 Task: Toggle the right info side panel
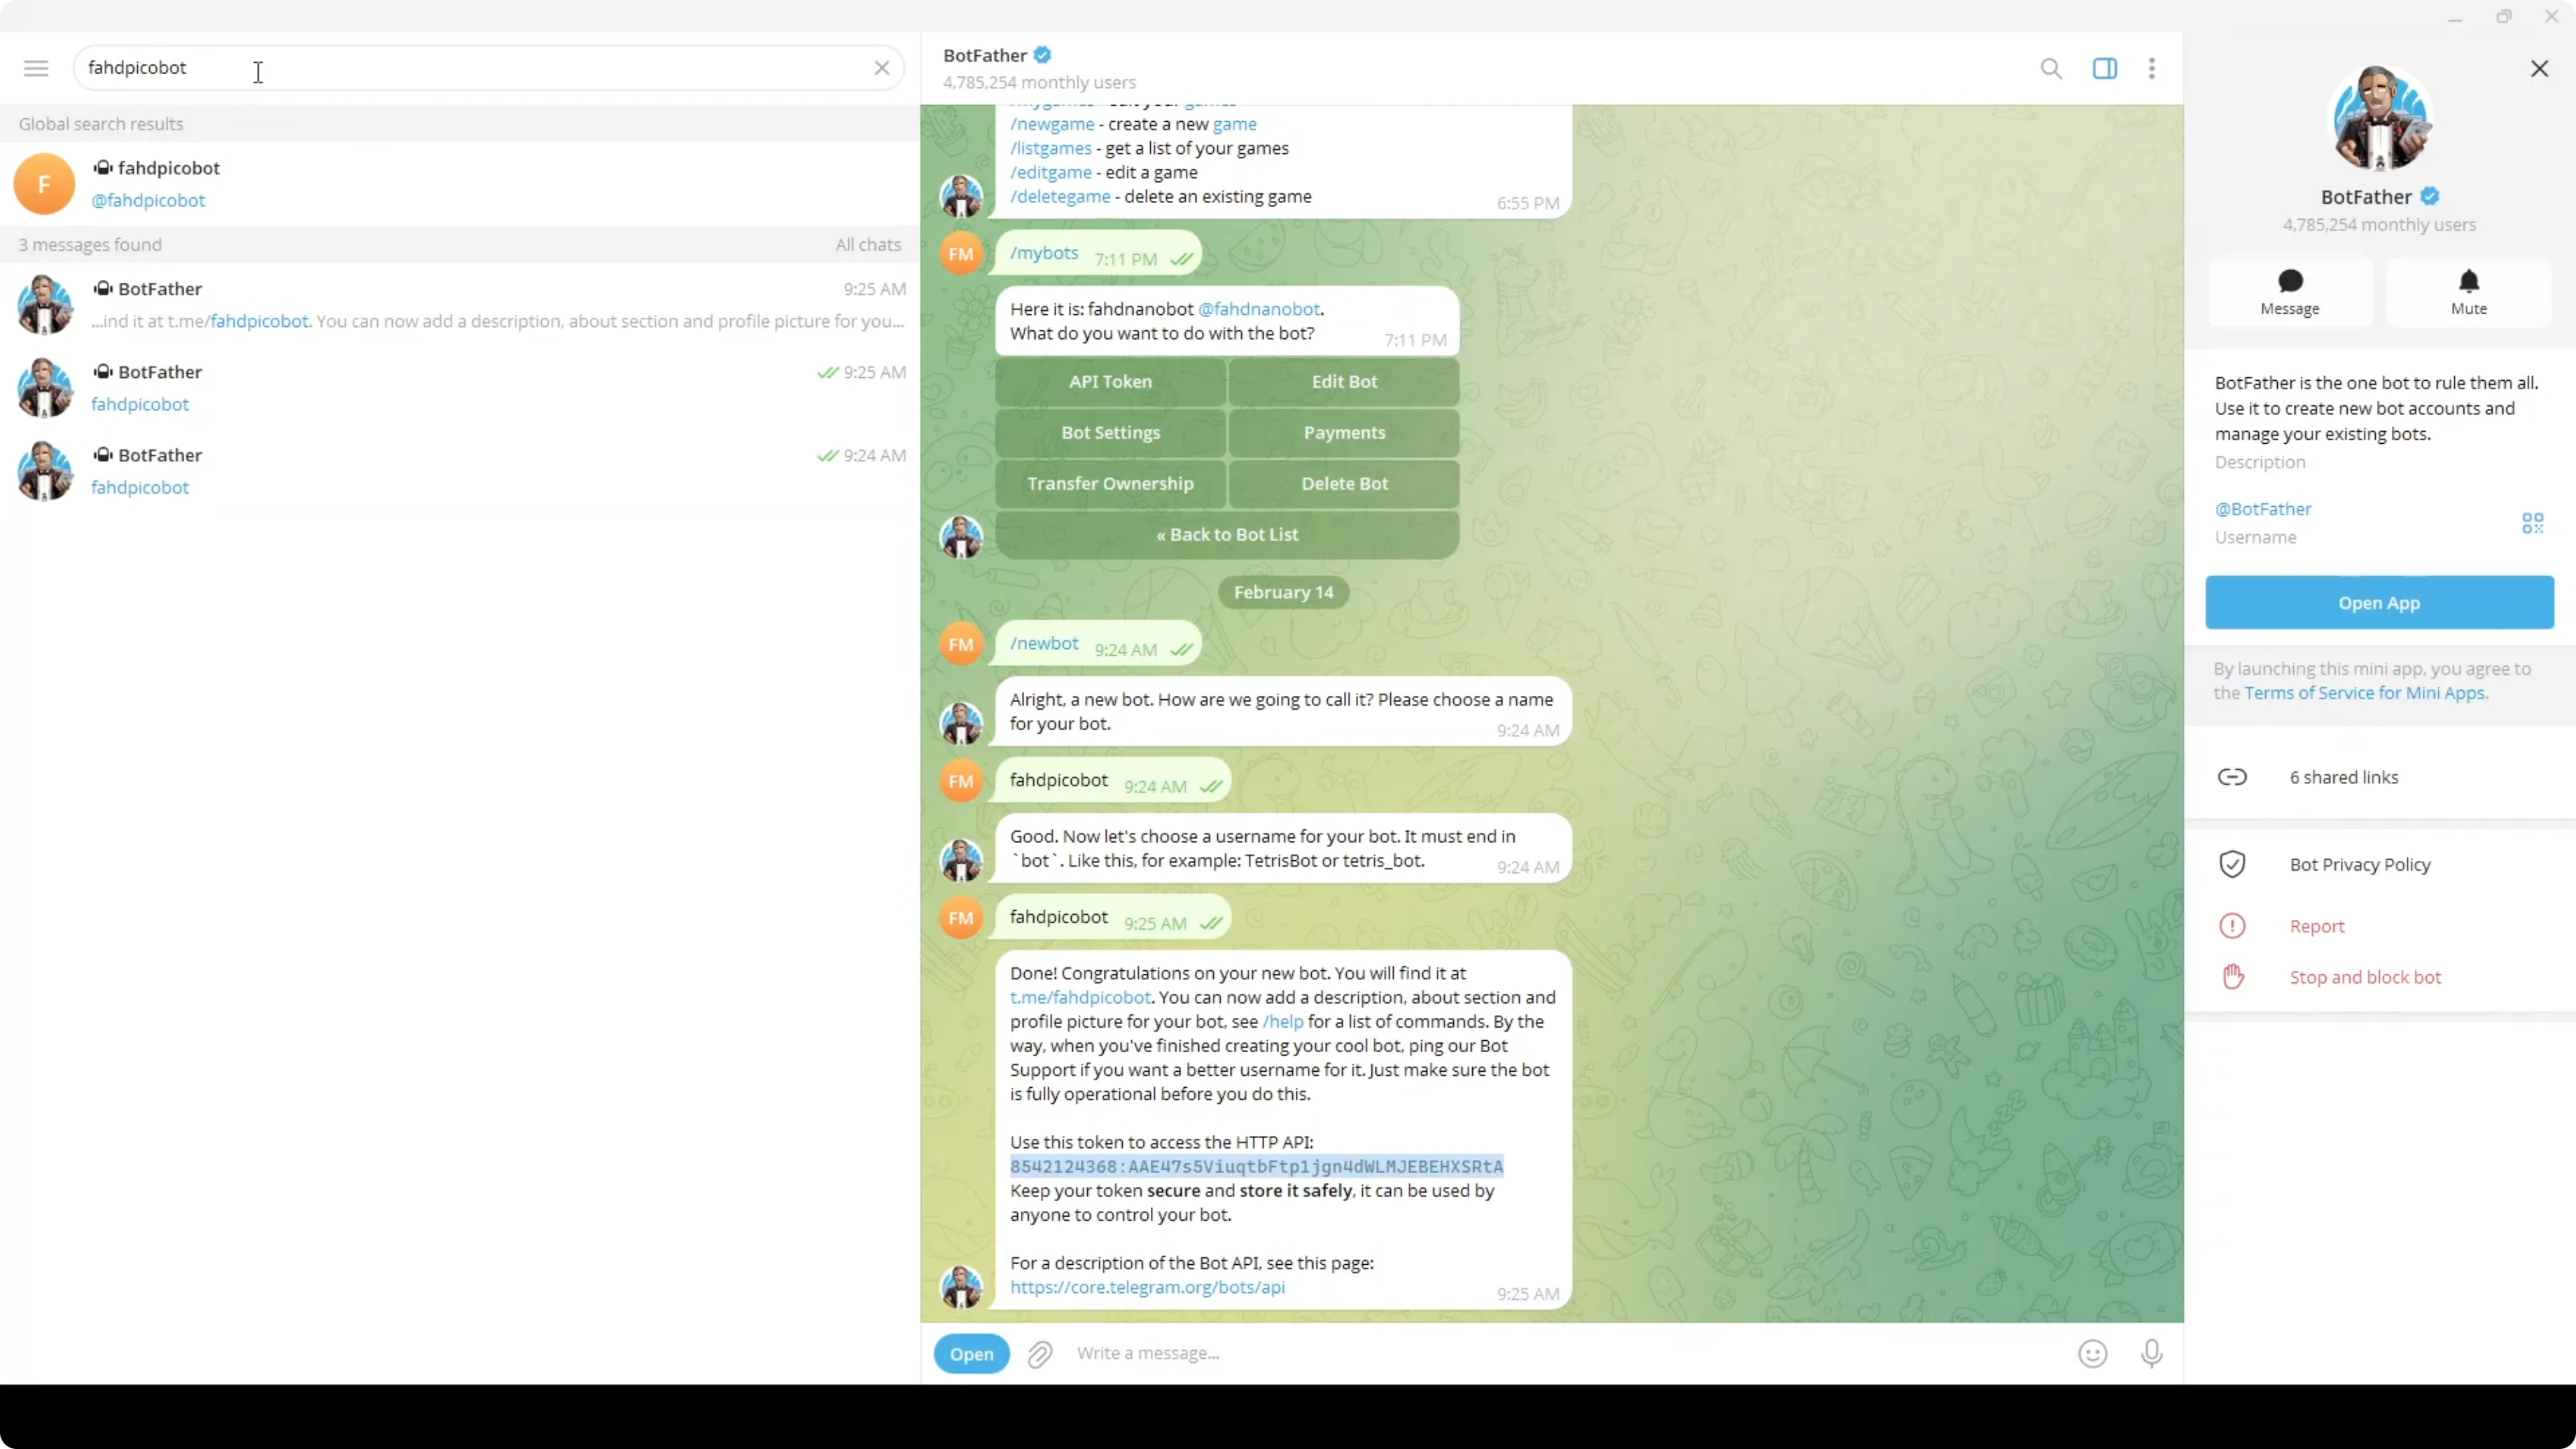pyautogui.click(x=2104, y=68)
